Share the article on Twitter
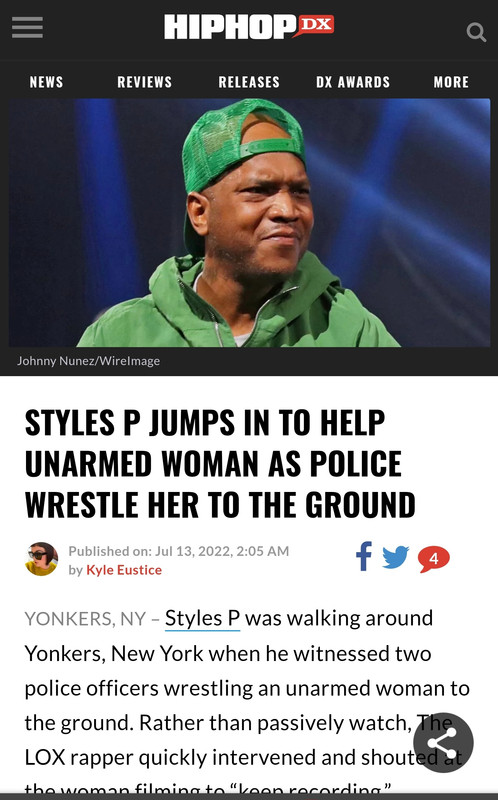This screenshot has height=800, width=498. click(396, 557)
